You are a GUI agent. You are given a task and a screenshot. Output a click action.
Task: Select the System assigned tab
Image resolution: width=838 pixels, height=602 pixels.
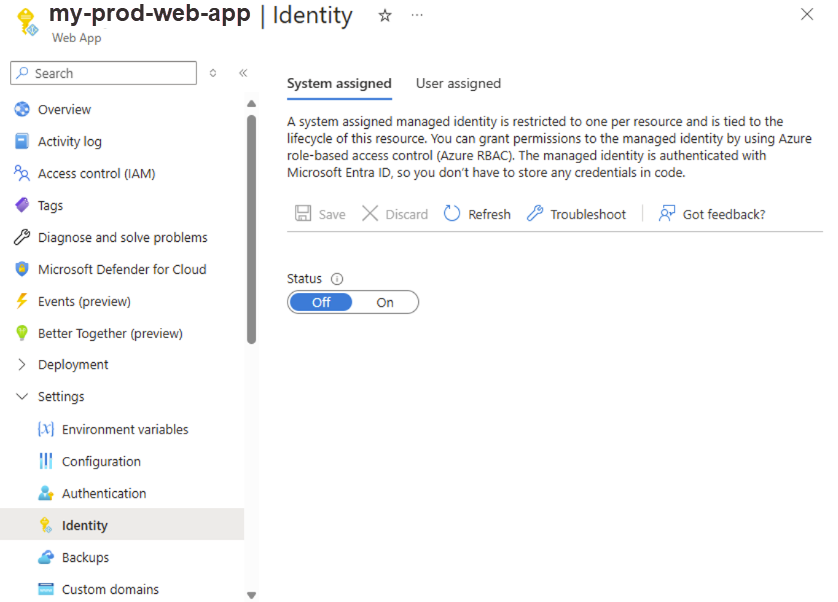[339, 83]
